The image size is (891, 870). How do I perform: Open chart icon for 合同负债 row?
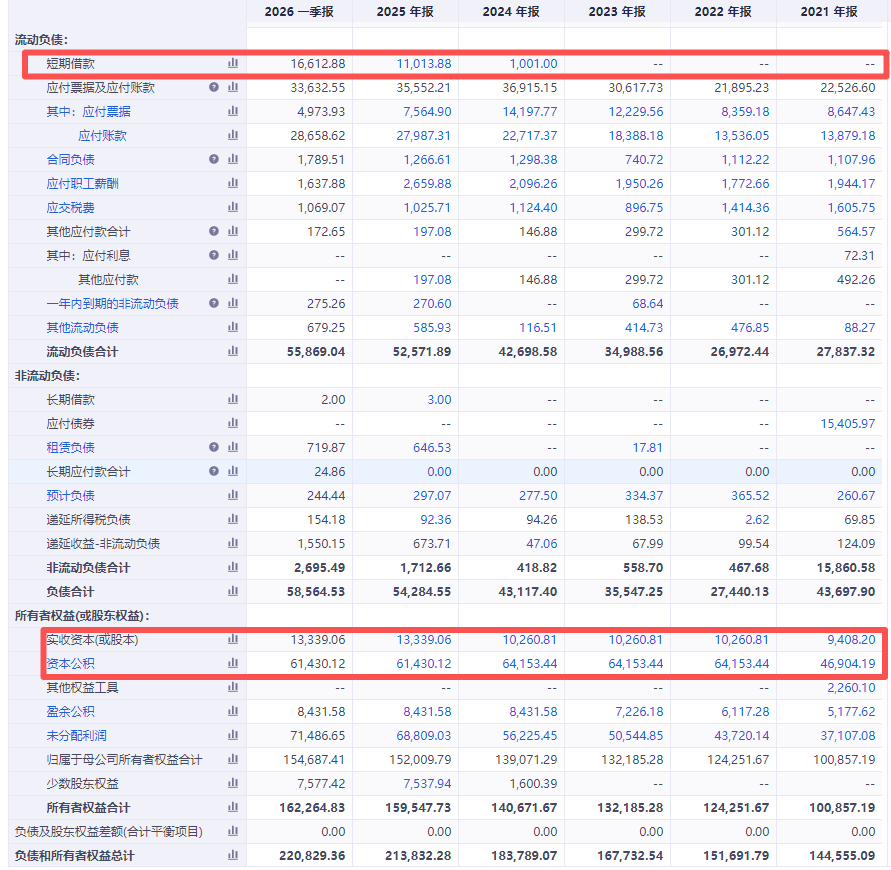[232, 159]
